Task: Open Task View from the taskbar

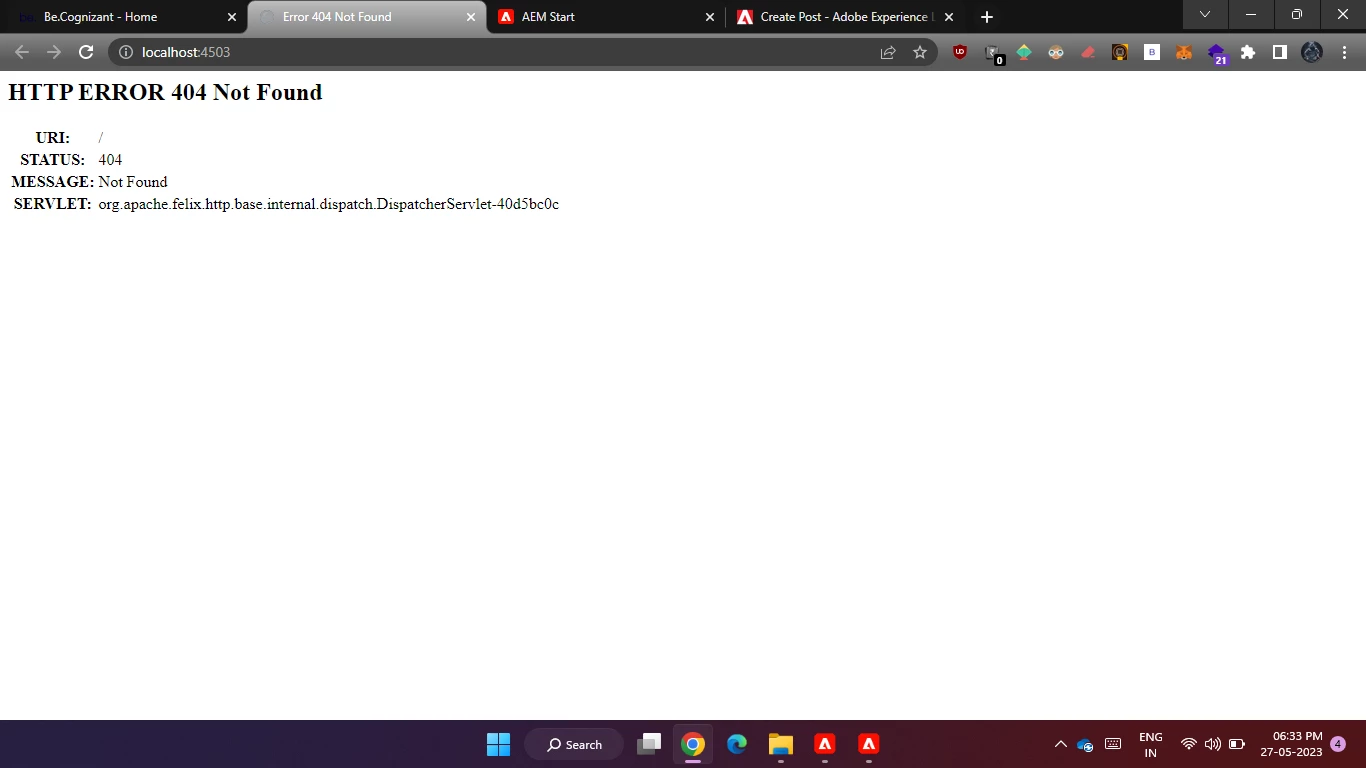Action: (649, 744)
